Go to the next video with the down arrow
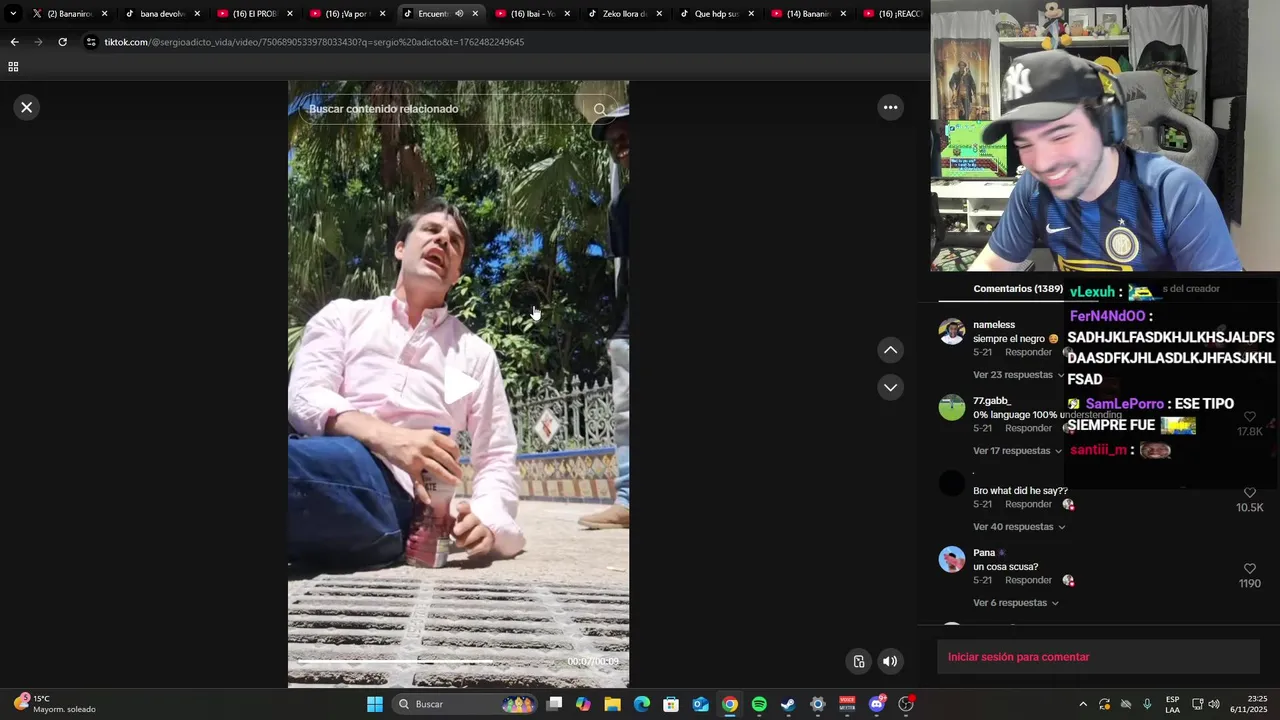The width and height of the screenshot is (1280, 720). click(x=890, y=387)
